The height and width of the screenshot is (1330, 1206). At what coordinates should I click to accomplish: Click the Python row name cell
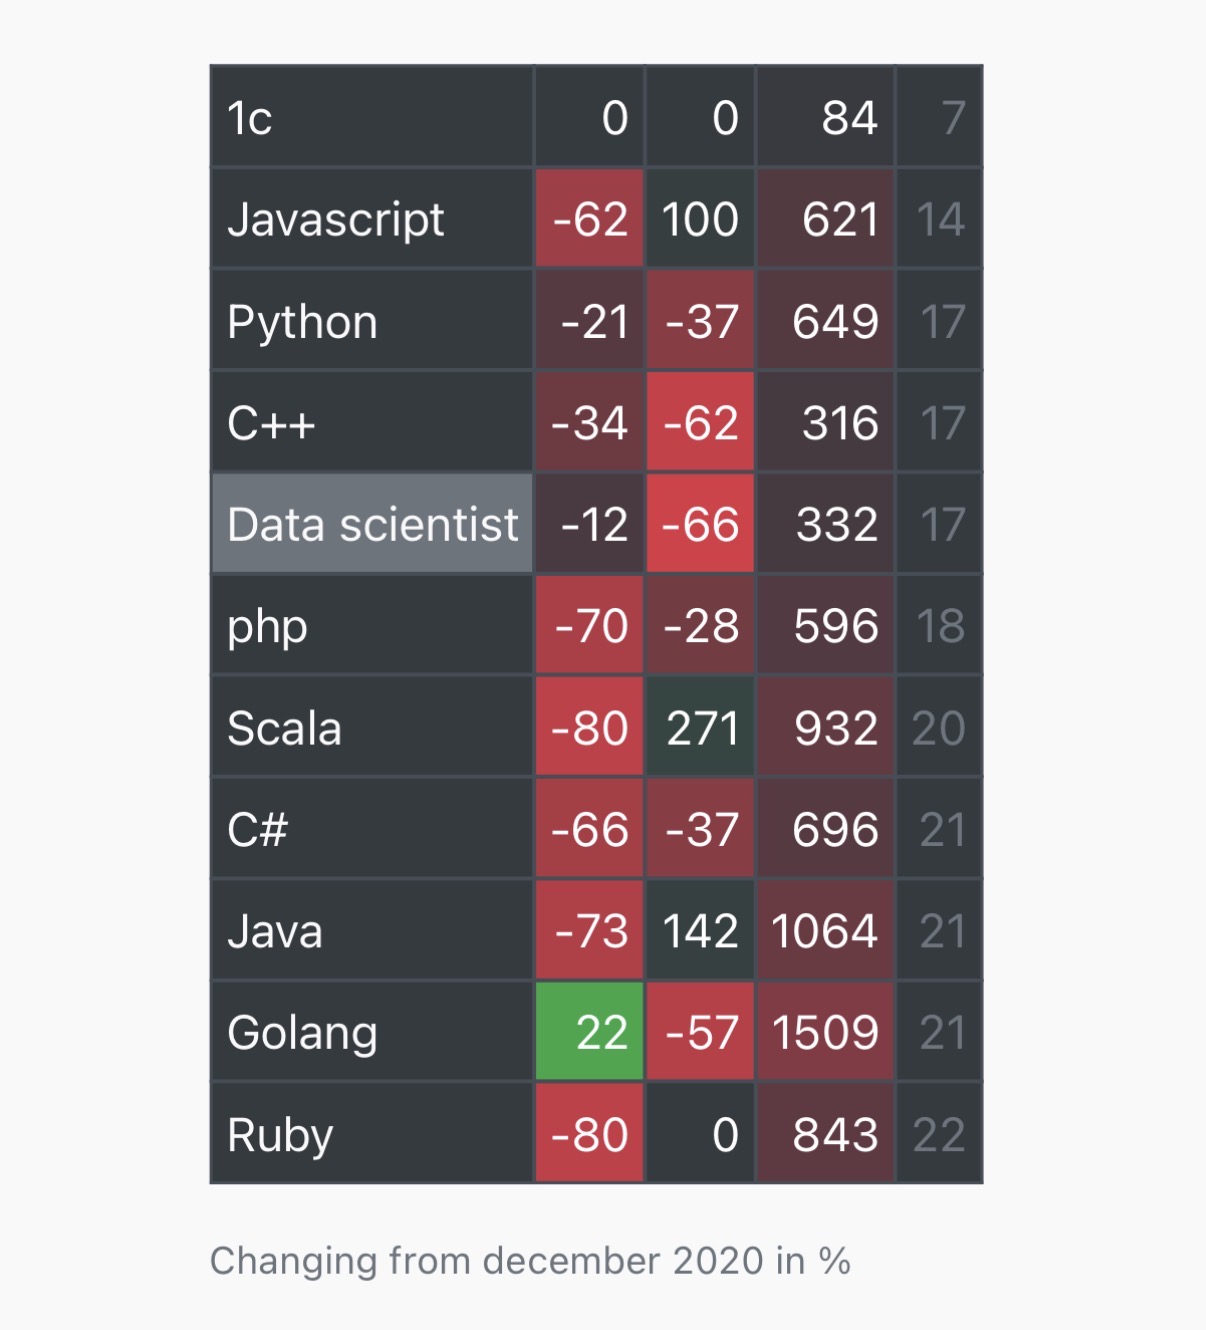pos(303,322)
